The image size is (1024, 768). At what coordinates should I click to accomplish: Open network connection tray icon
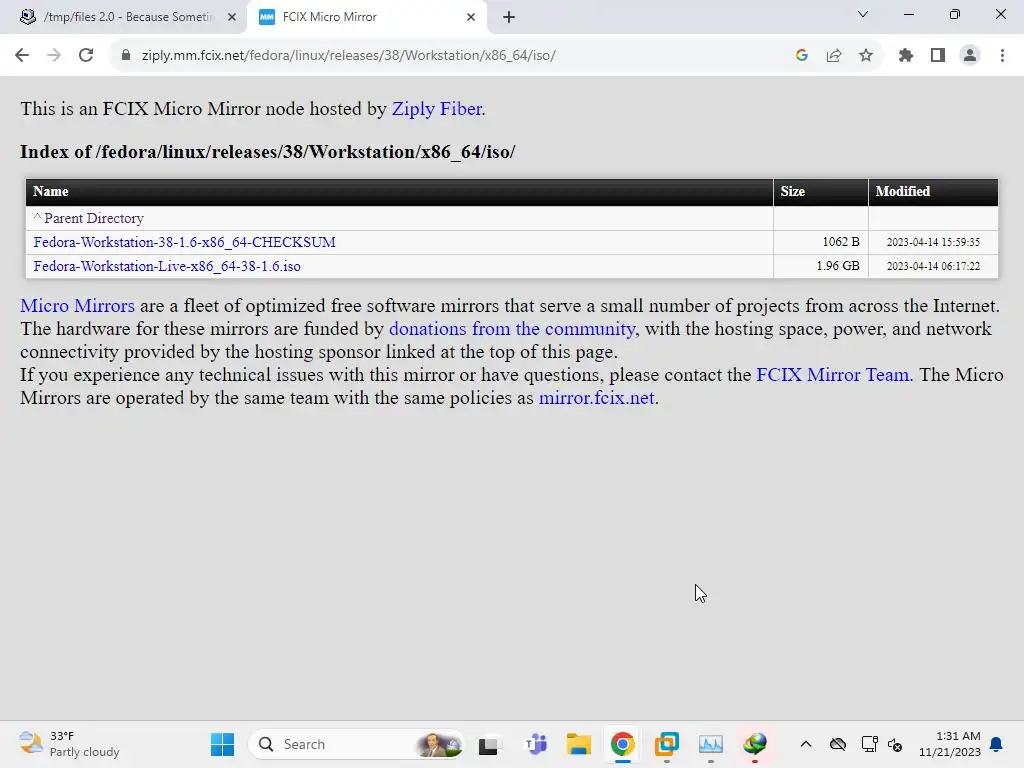click(x=869, y=744)
